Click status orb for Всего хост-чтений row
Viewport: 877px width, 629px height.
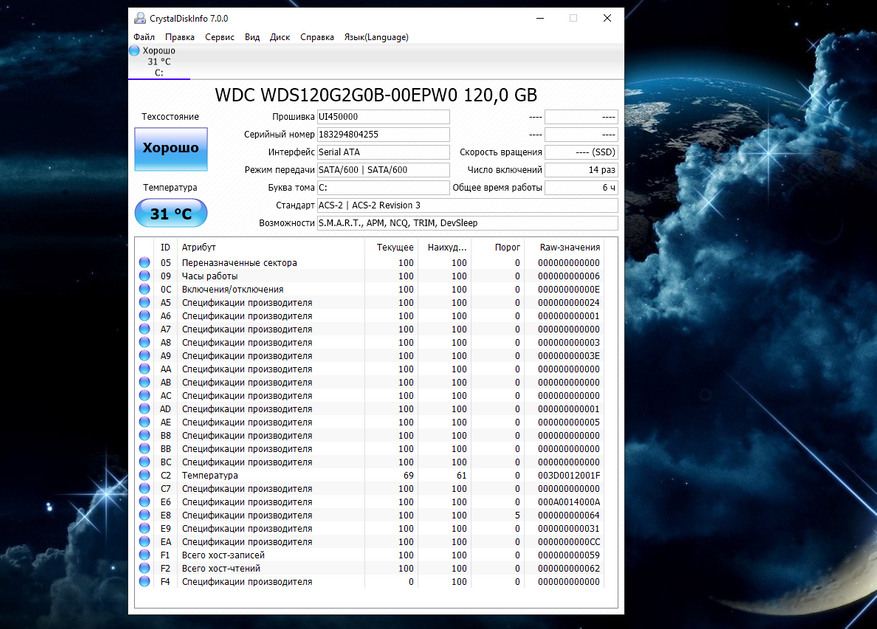(145, 569)
